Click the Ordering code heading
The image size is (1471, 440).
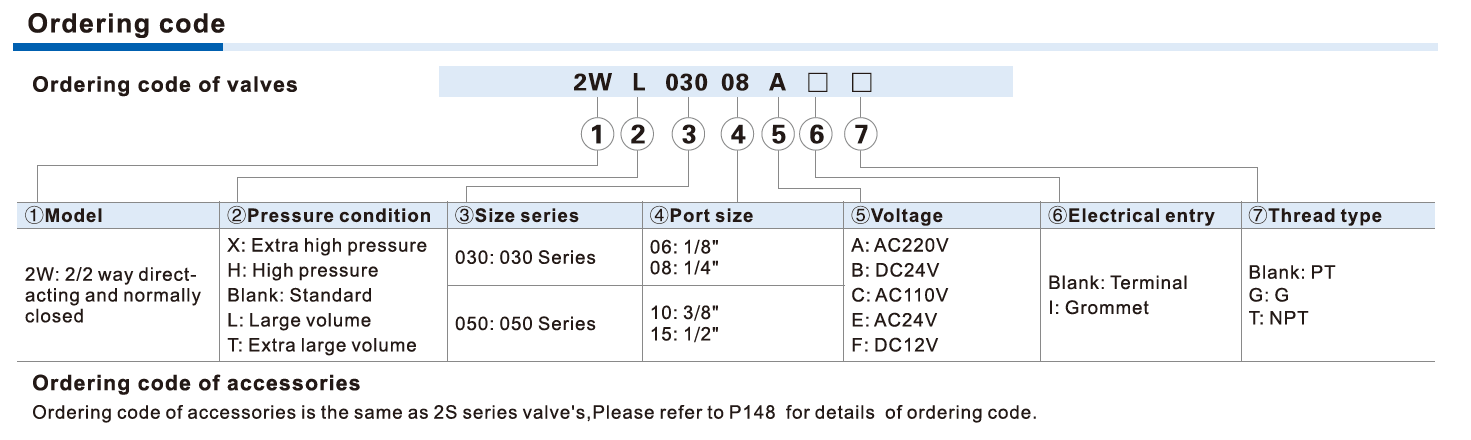(126, 24)
